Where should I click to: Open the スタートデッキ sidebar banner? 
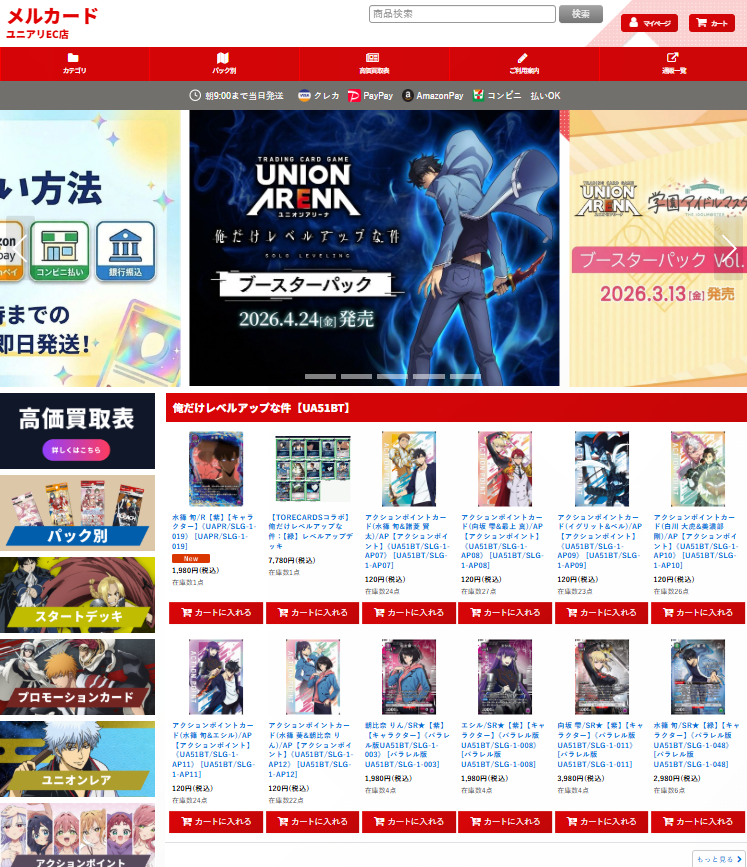pyautogui.click(x=77, y=595)
